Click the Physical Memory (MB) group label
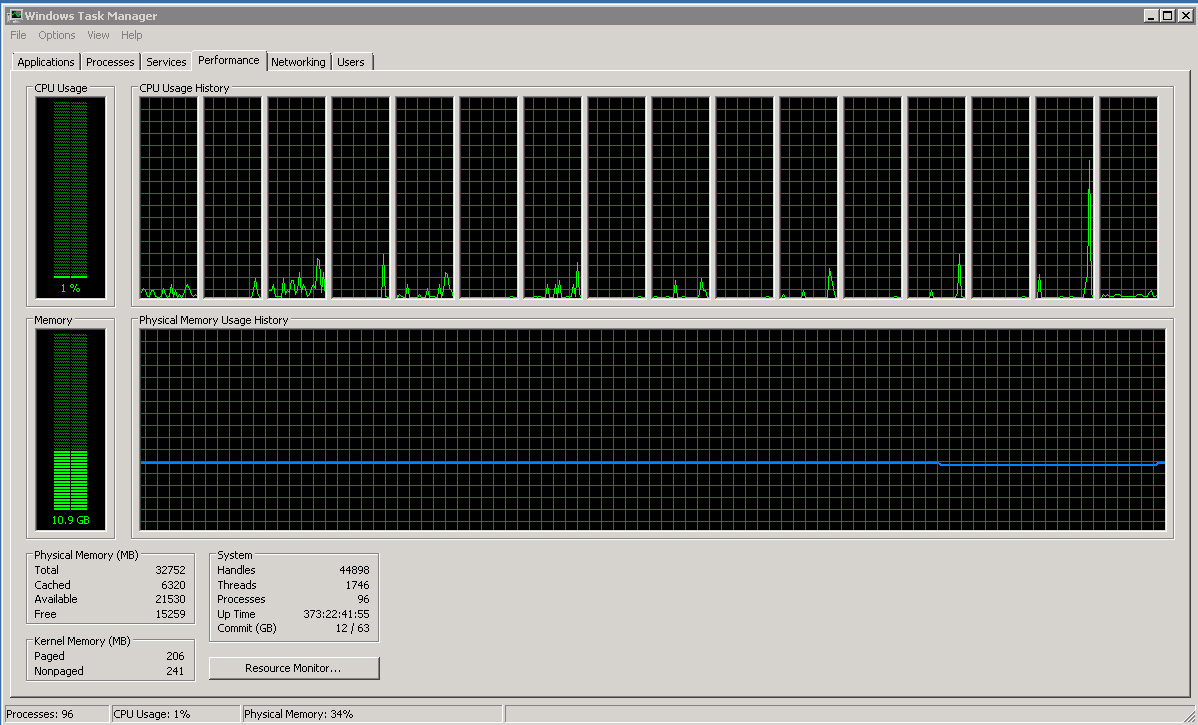 tap(86, 555)
